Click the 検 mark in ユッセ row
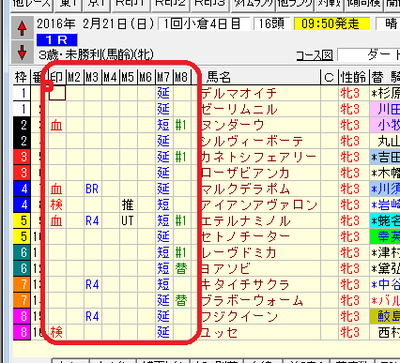 coord(56,332)
